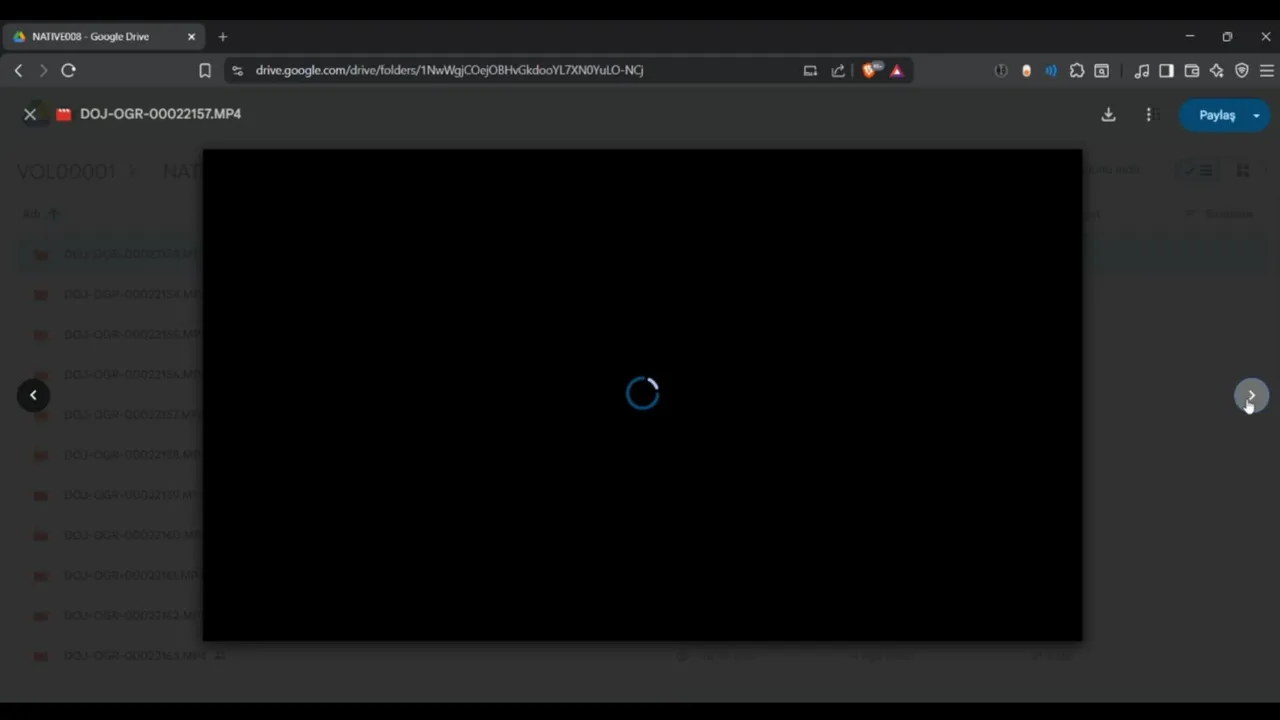Open site settings icon left of URL
1280x720 pixels.
pyautogui.click(x=237, y=70)
